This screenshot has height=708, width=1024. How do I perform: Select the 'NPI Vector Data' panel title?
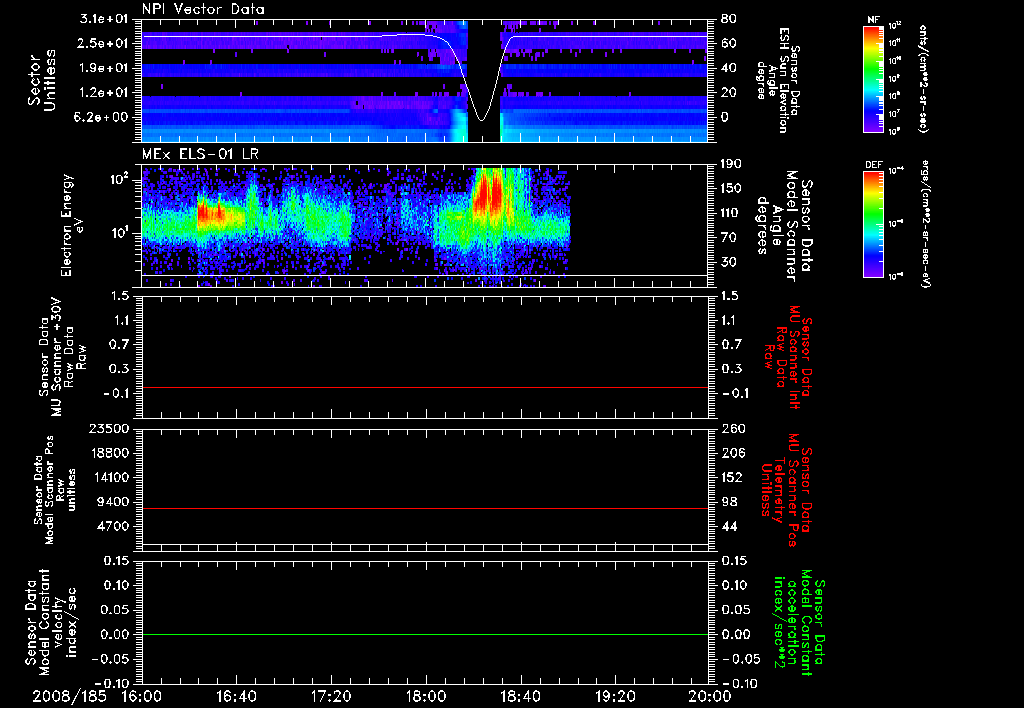tap(204, 9)
